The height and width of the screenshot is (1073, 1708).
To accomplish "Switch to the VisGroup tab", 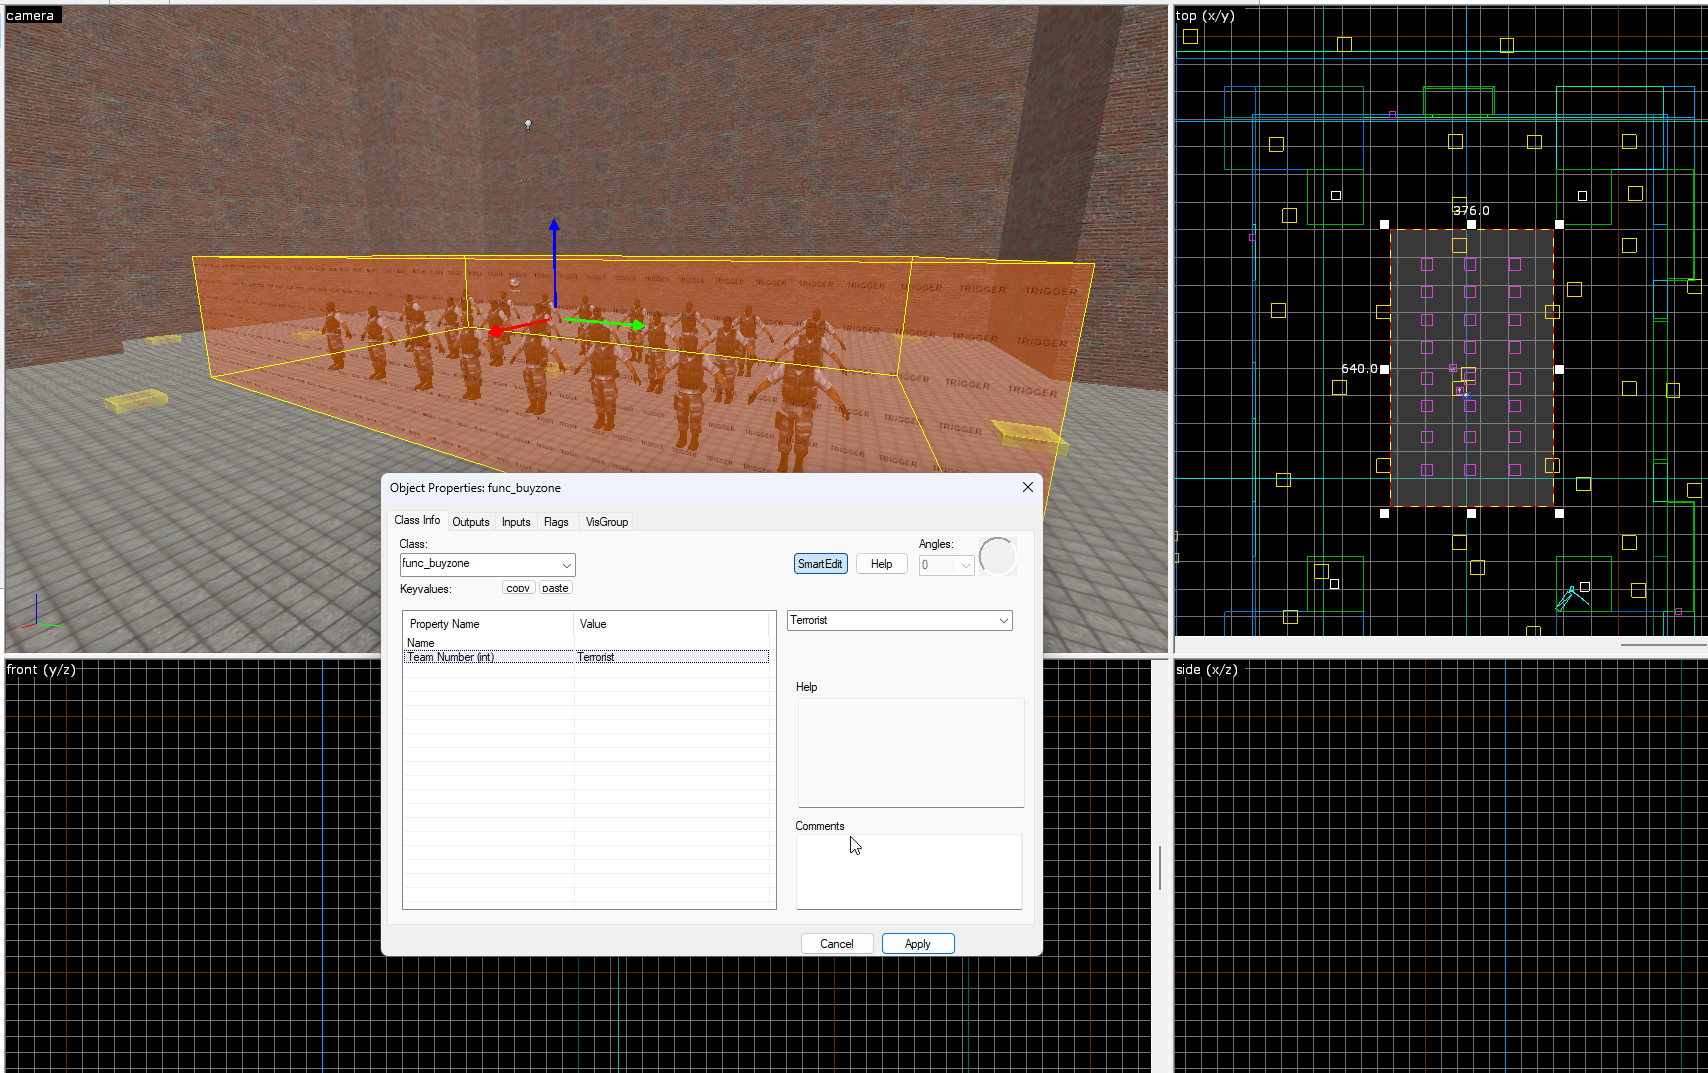I will pyautogui.click(x=607, y=522).
